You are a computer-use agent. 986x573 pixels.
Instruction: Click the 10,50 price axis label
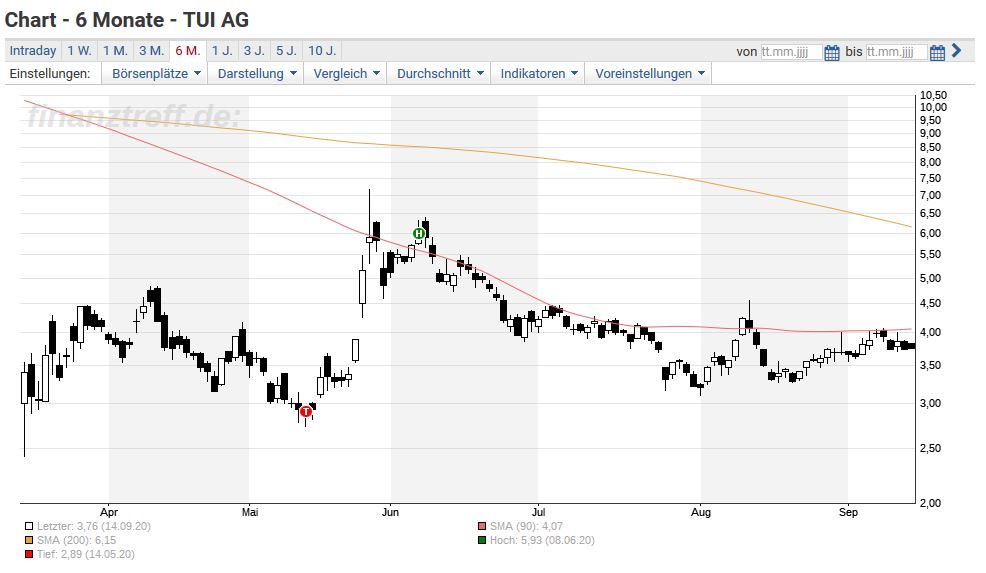(933, 96)
